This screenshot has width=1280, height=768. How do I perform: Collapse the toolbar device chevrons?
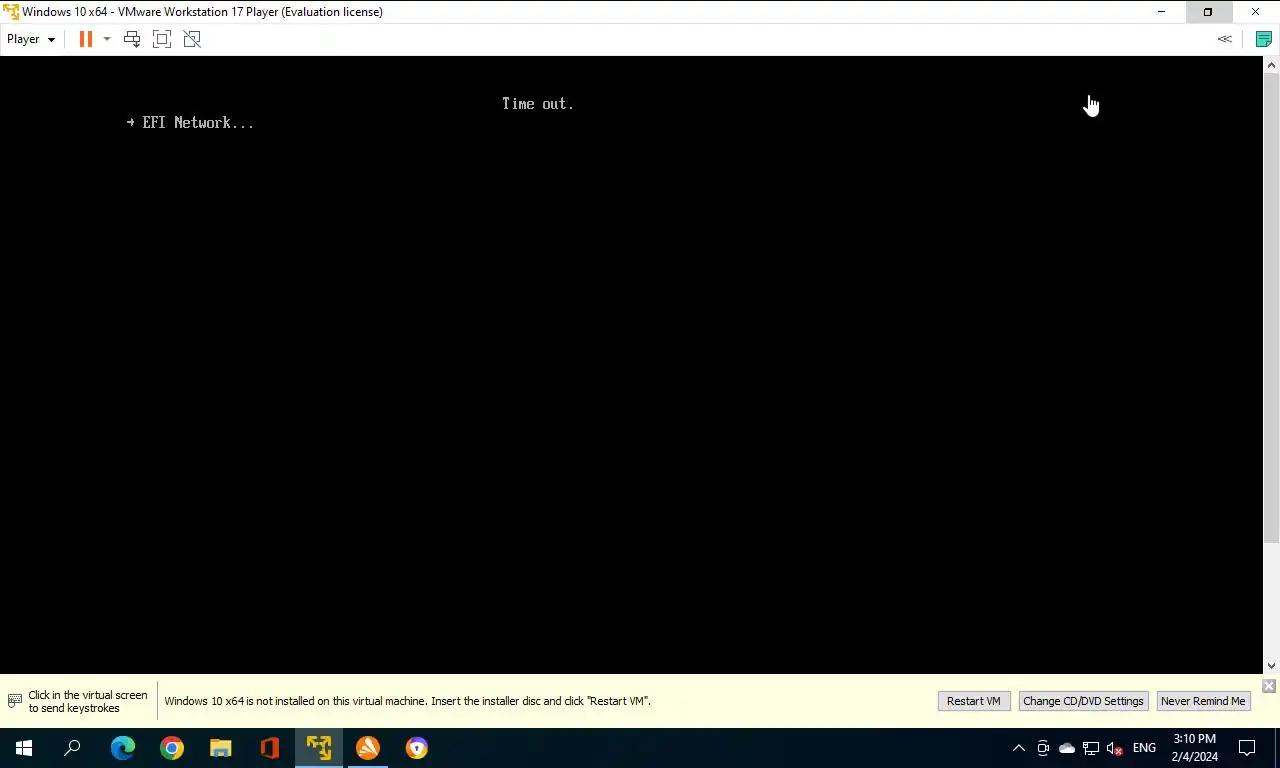click(1224, 39)
